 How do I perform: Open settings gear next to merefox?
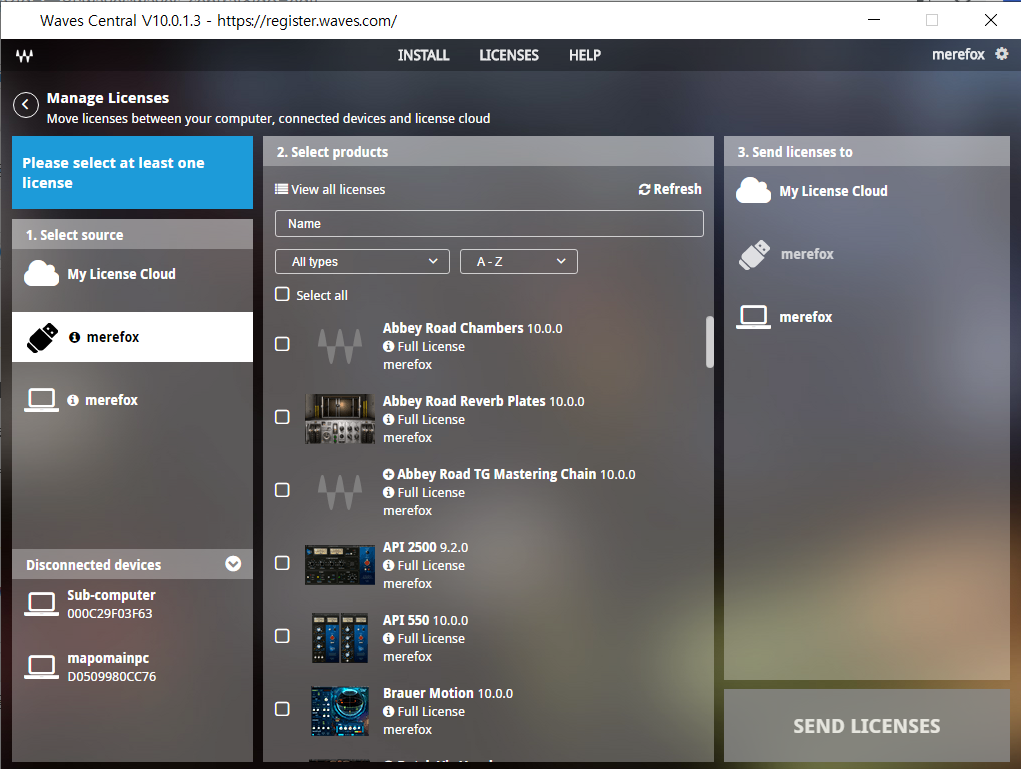click(x=1002, y=54)
